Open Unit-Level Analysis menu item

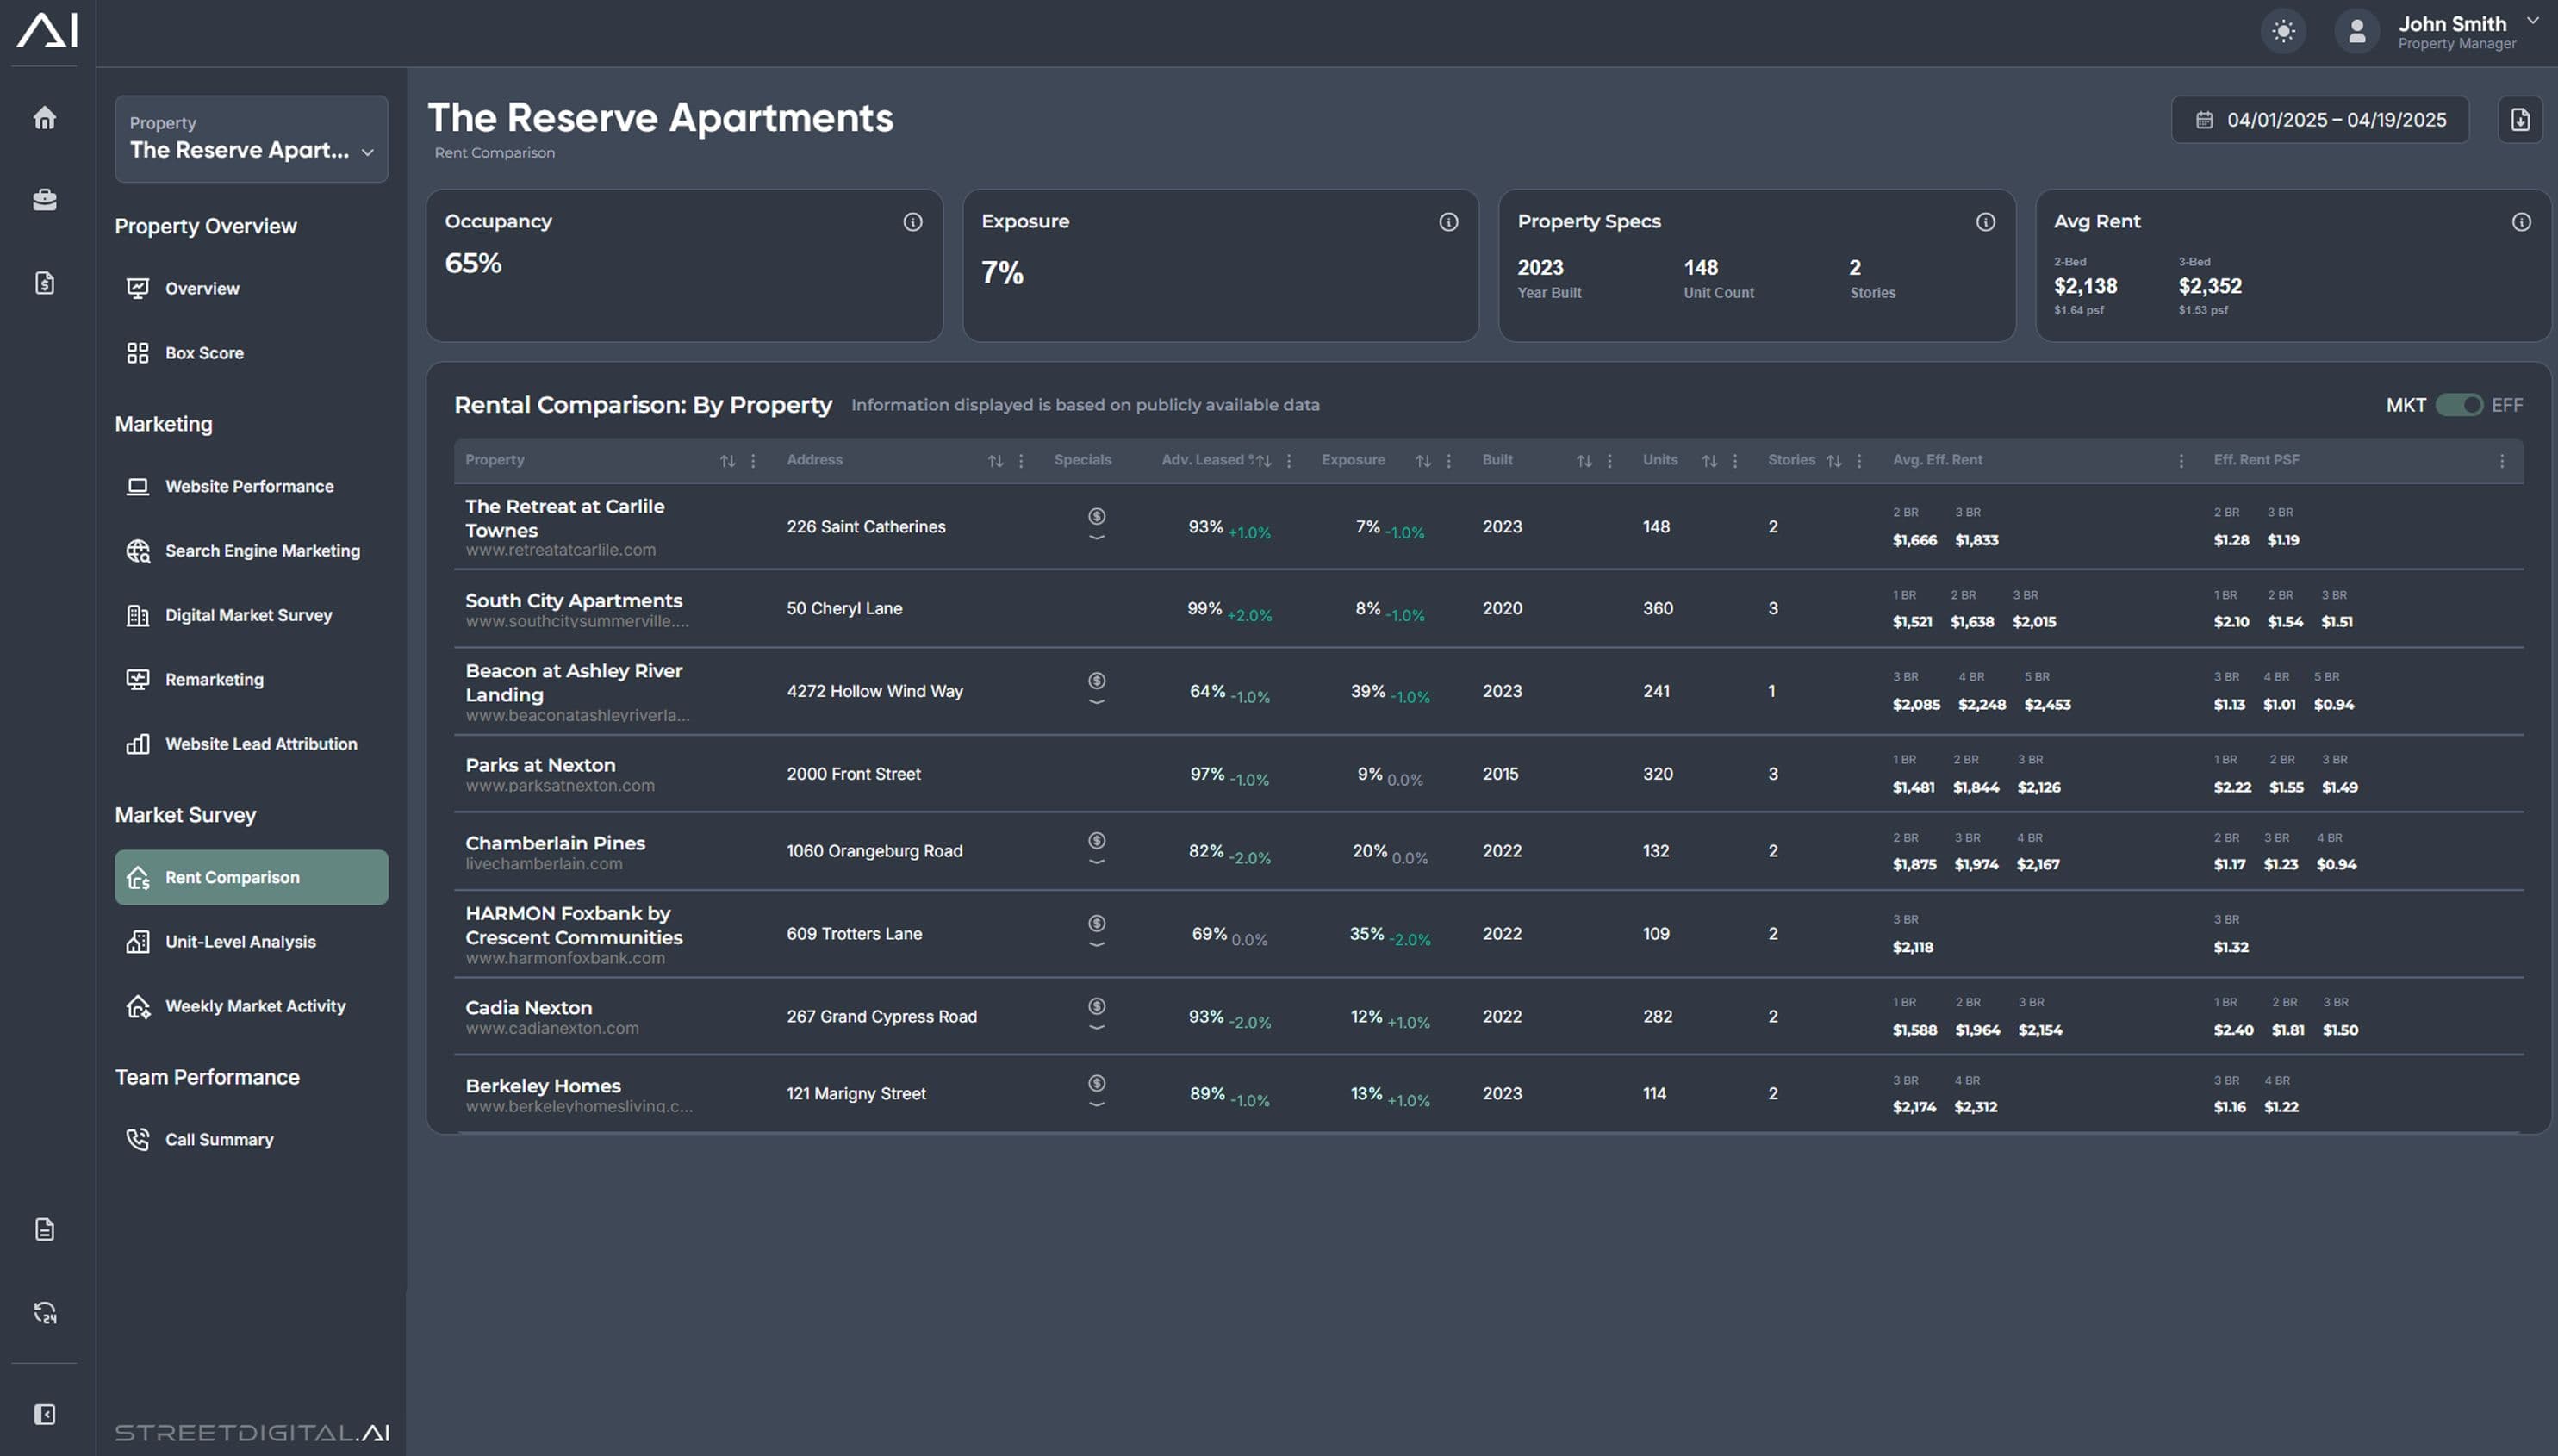pyautogui.click(x=240, y=942)
